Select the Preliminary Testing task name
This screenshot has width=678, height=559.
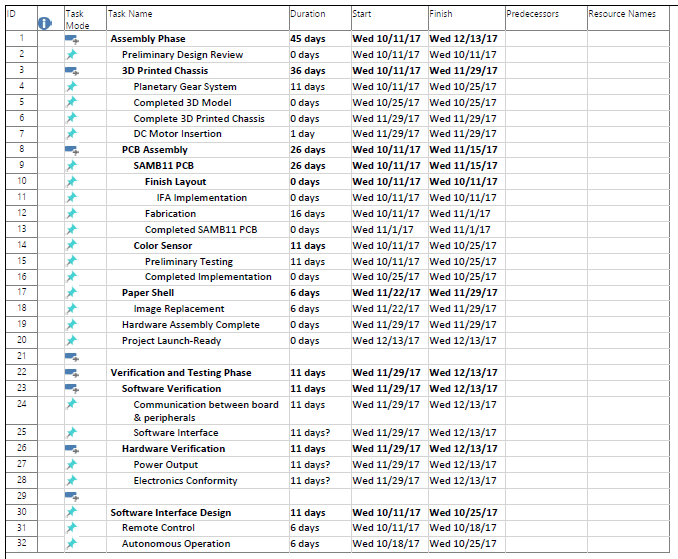click(x=189, y=262)
